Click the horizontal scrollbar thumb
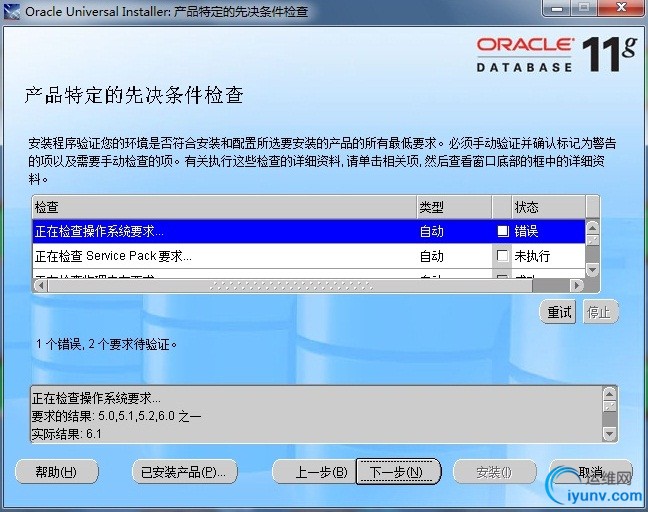Screen dimensions: 648x512 [290, 285]
